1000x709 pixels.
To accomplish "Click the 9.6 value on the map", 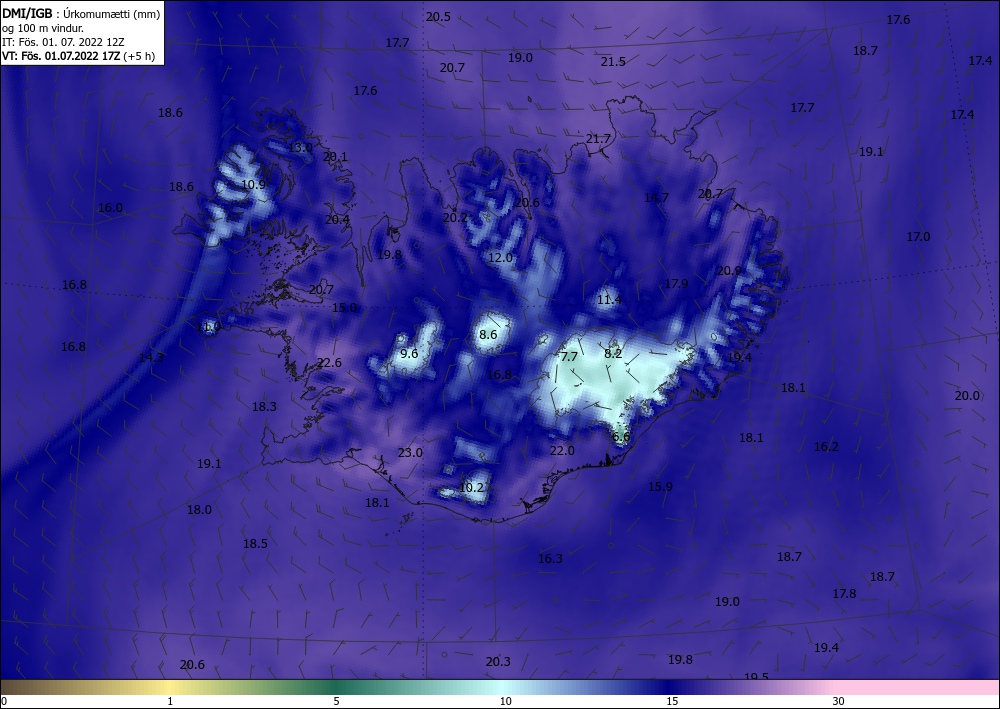I will tap(409, 353).
